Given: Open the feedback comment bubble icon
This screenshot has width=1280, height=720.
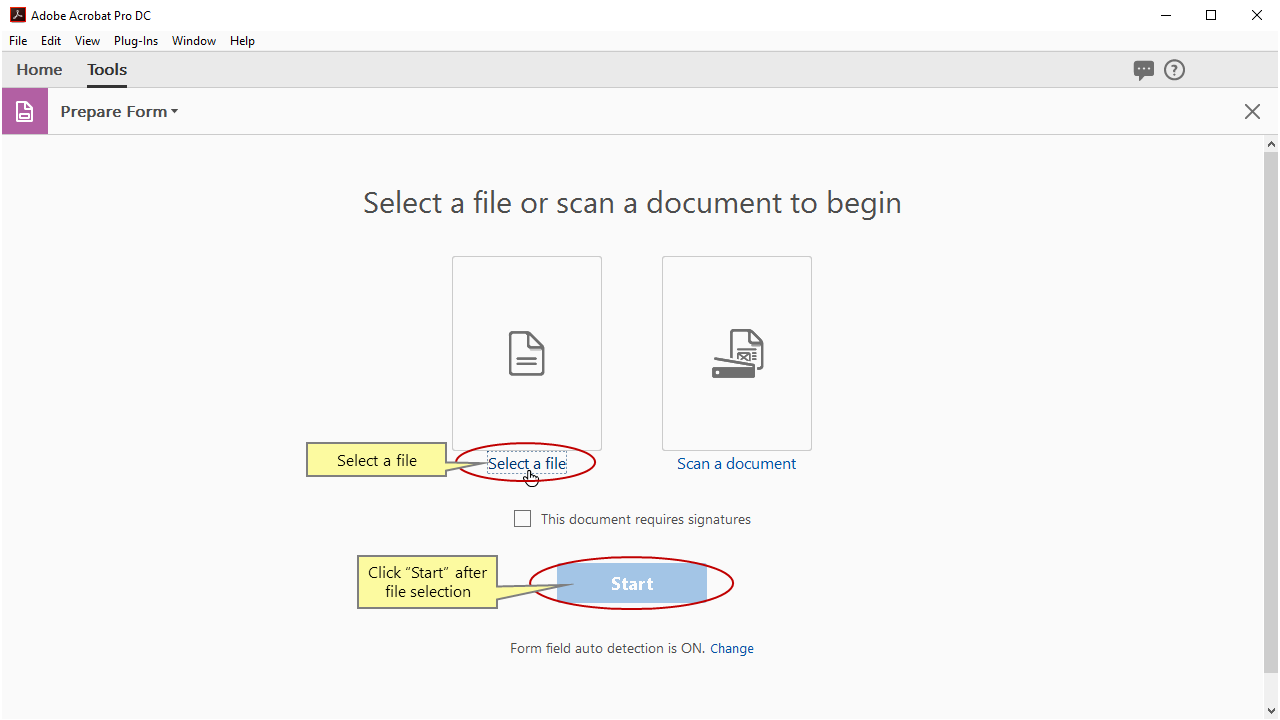Looking at the screenshot, I should (1143, 70).
